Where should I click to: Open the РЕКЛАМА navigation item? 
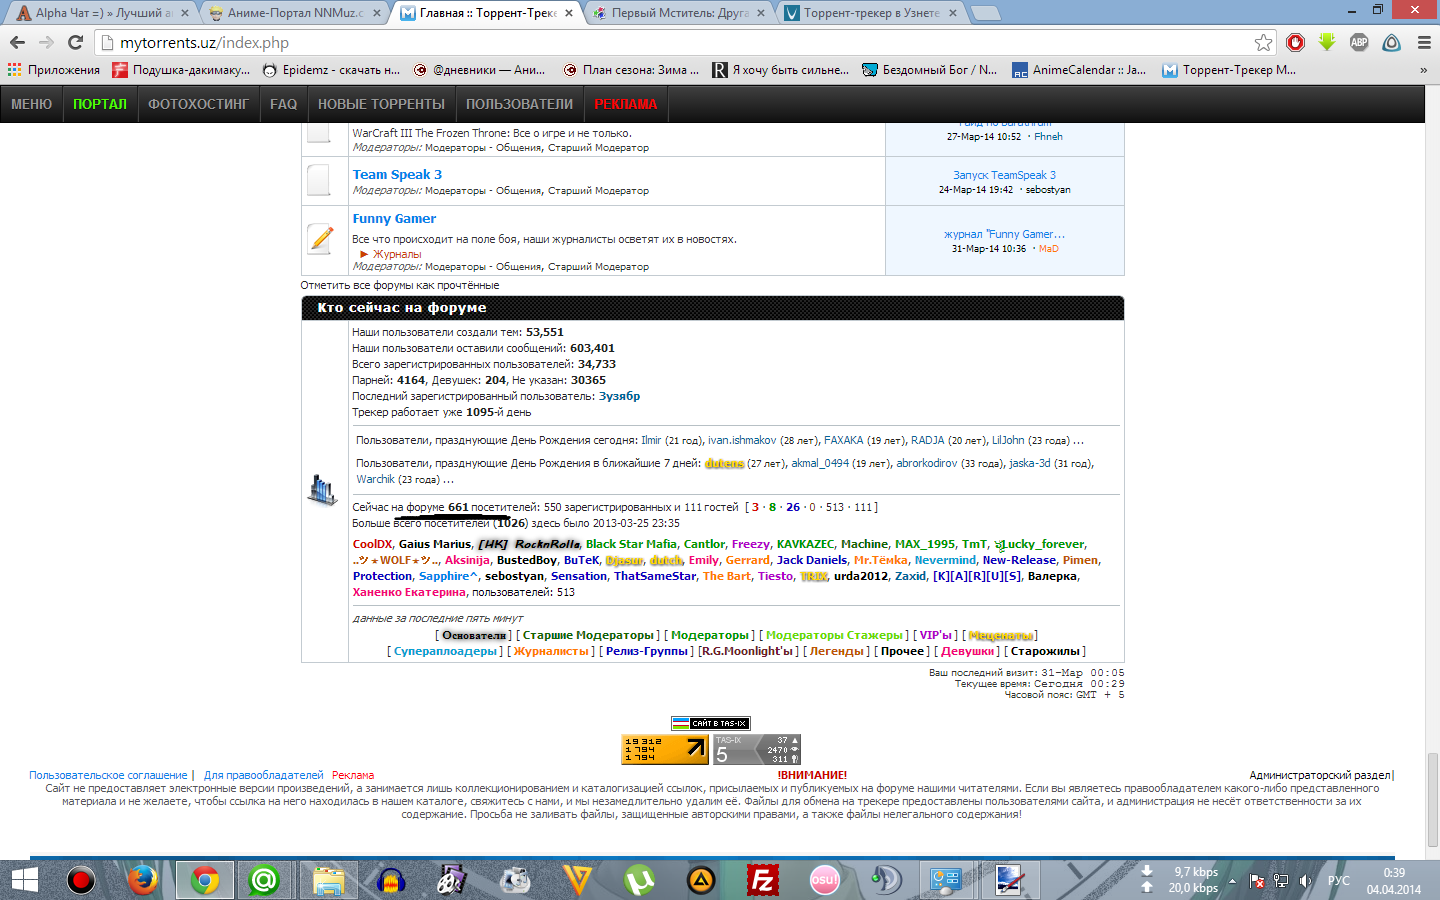[x=626, y=104]
